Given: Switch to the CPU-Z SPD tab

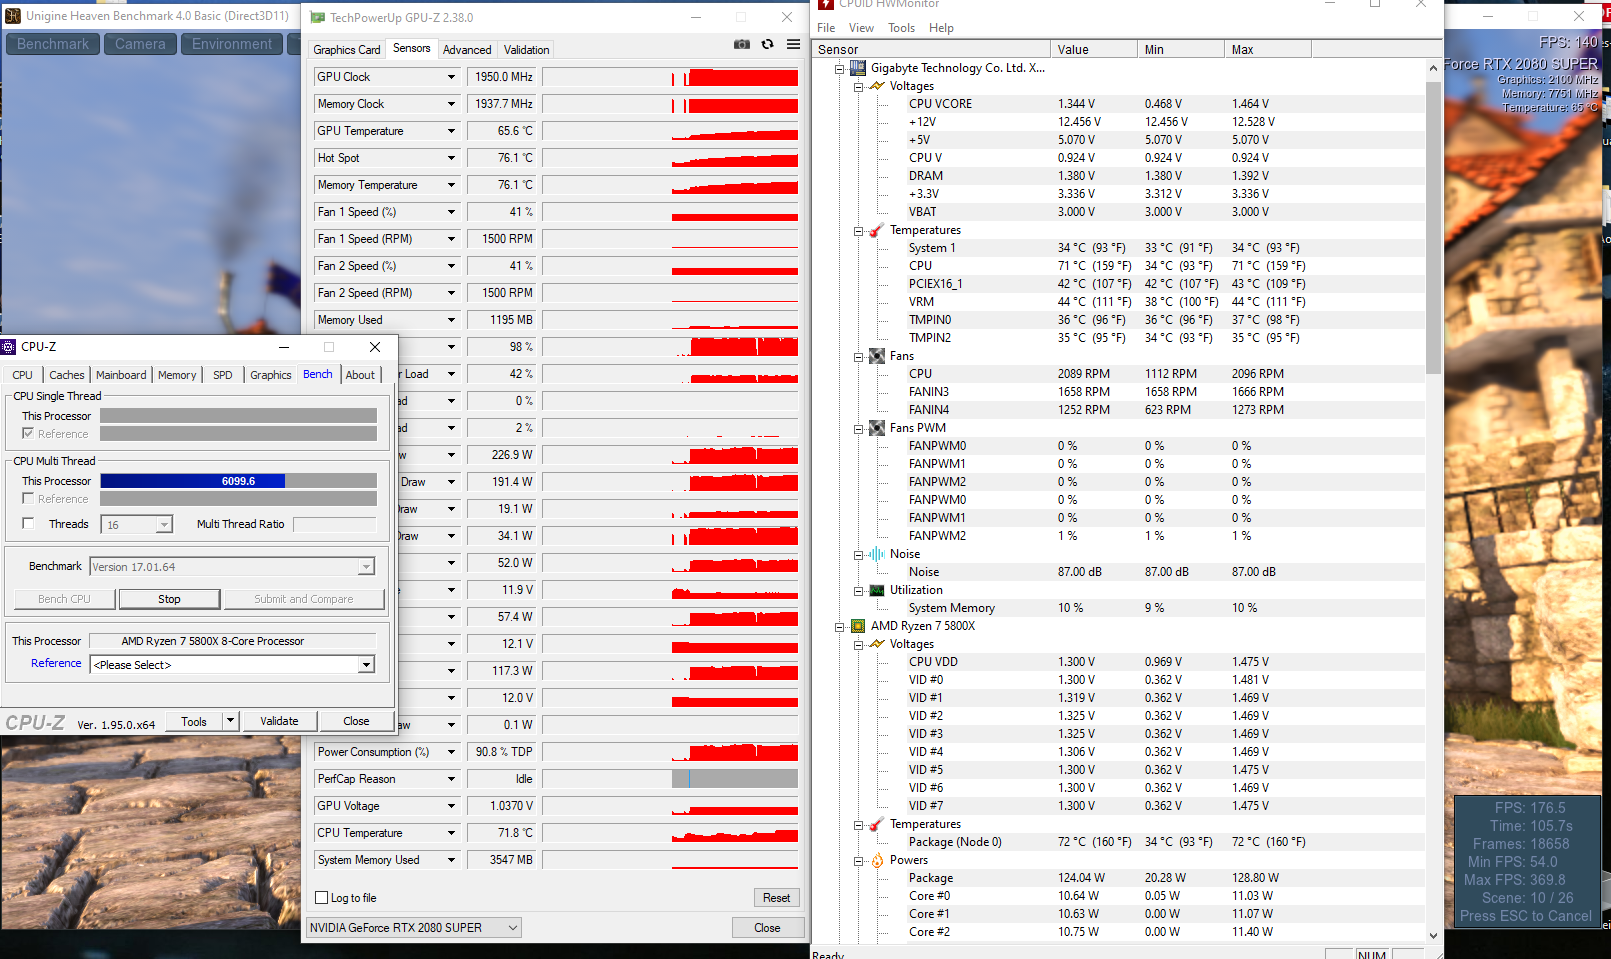Looking at the screenshot, I should click(x=223, y=375).
